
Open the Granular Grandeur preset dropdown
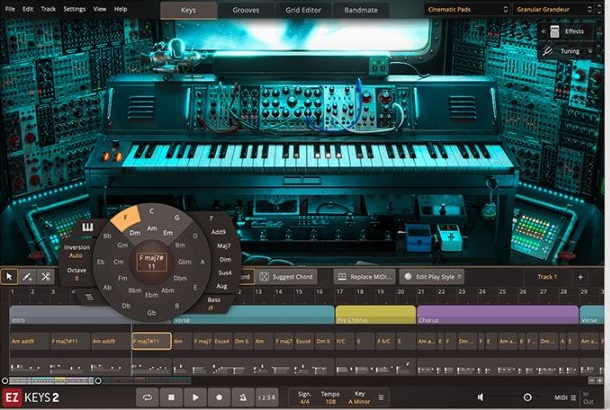[x=554, y=9]
